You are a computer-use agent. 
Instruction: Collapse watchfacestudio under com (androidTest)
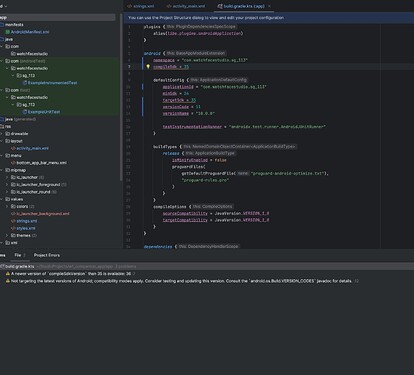(7, 68)
